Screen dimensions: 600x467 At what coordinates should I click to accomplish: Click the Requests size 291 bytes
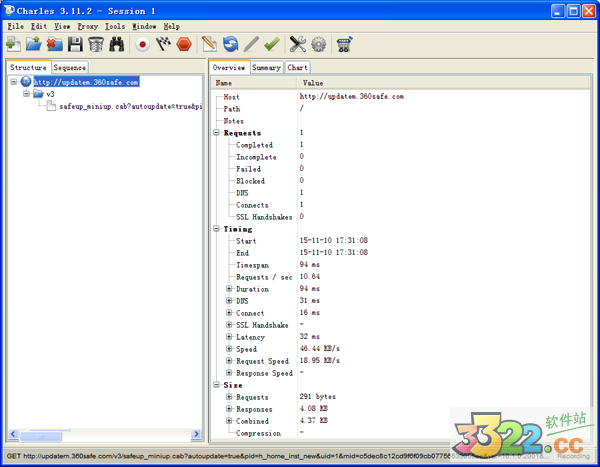pyautogui.click(x=318, y=397)
